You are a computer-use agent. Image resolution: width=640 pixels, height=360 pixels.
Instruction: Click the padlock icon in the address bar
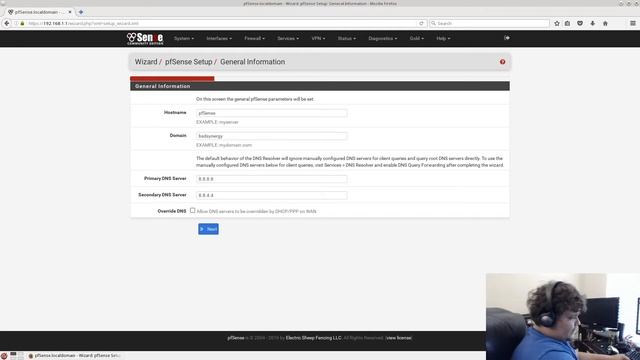22,23
